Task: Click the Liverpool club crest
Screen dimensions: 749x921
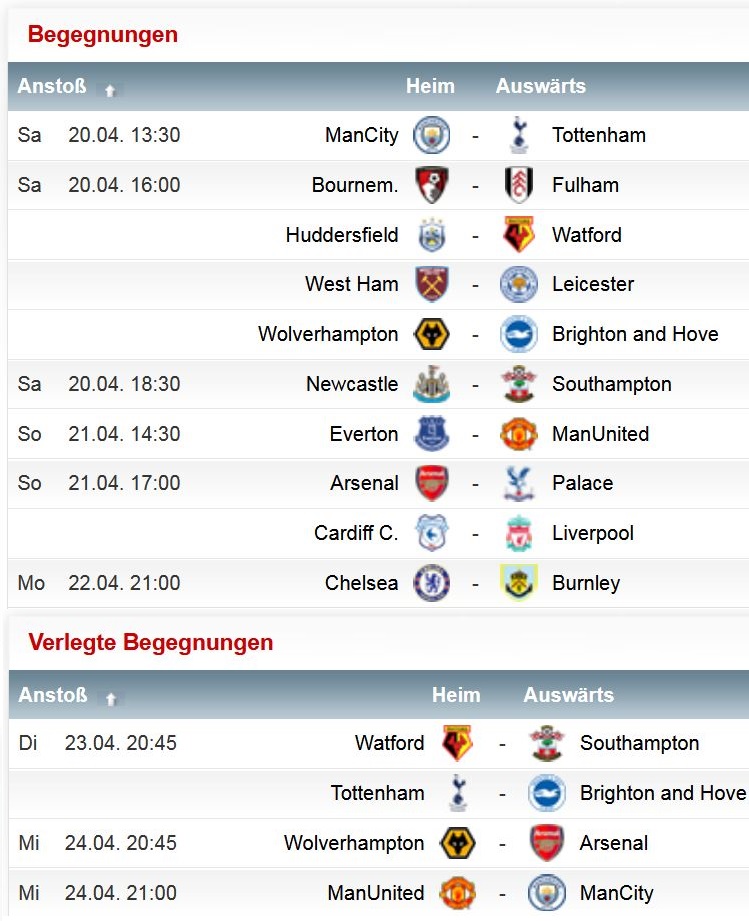Action: (519, 533)
